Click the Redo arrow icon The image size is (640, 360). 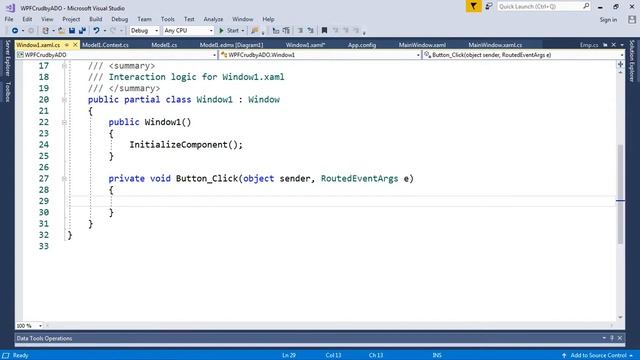pyautogui.click(x=113, y=31)
